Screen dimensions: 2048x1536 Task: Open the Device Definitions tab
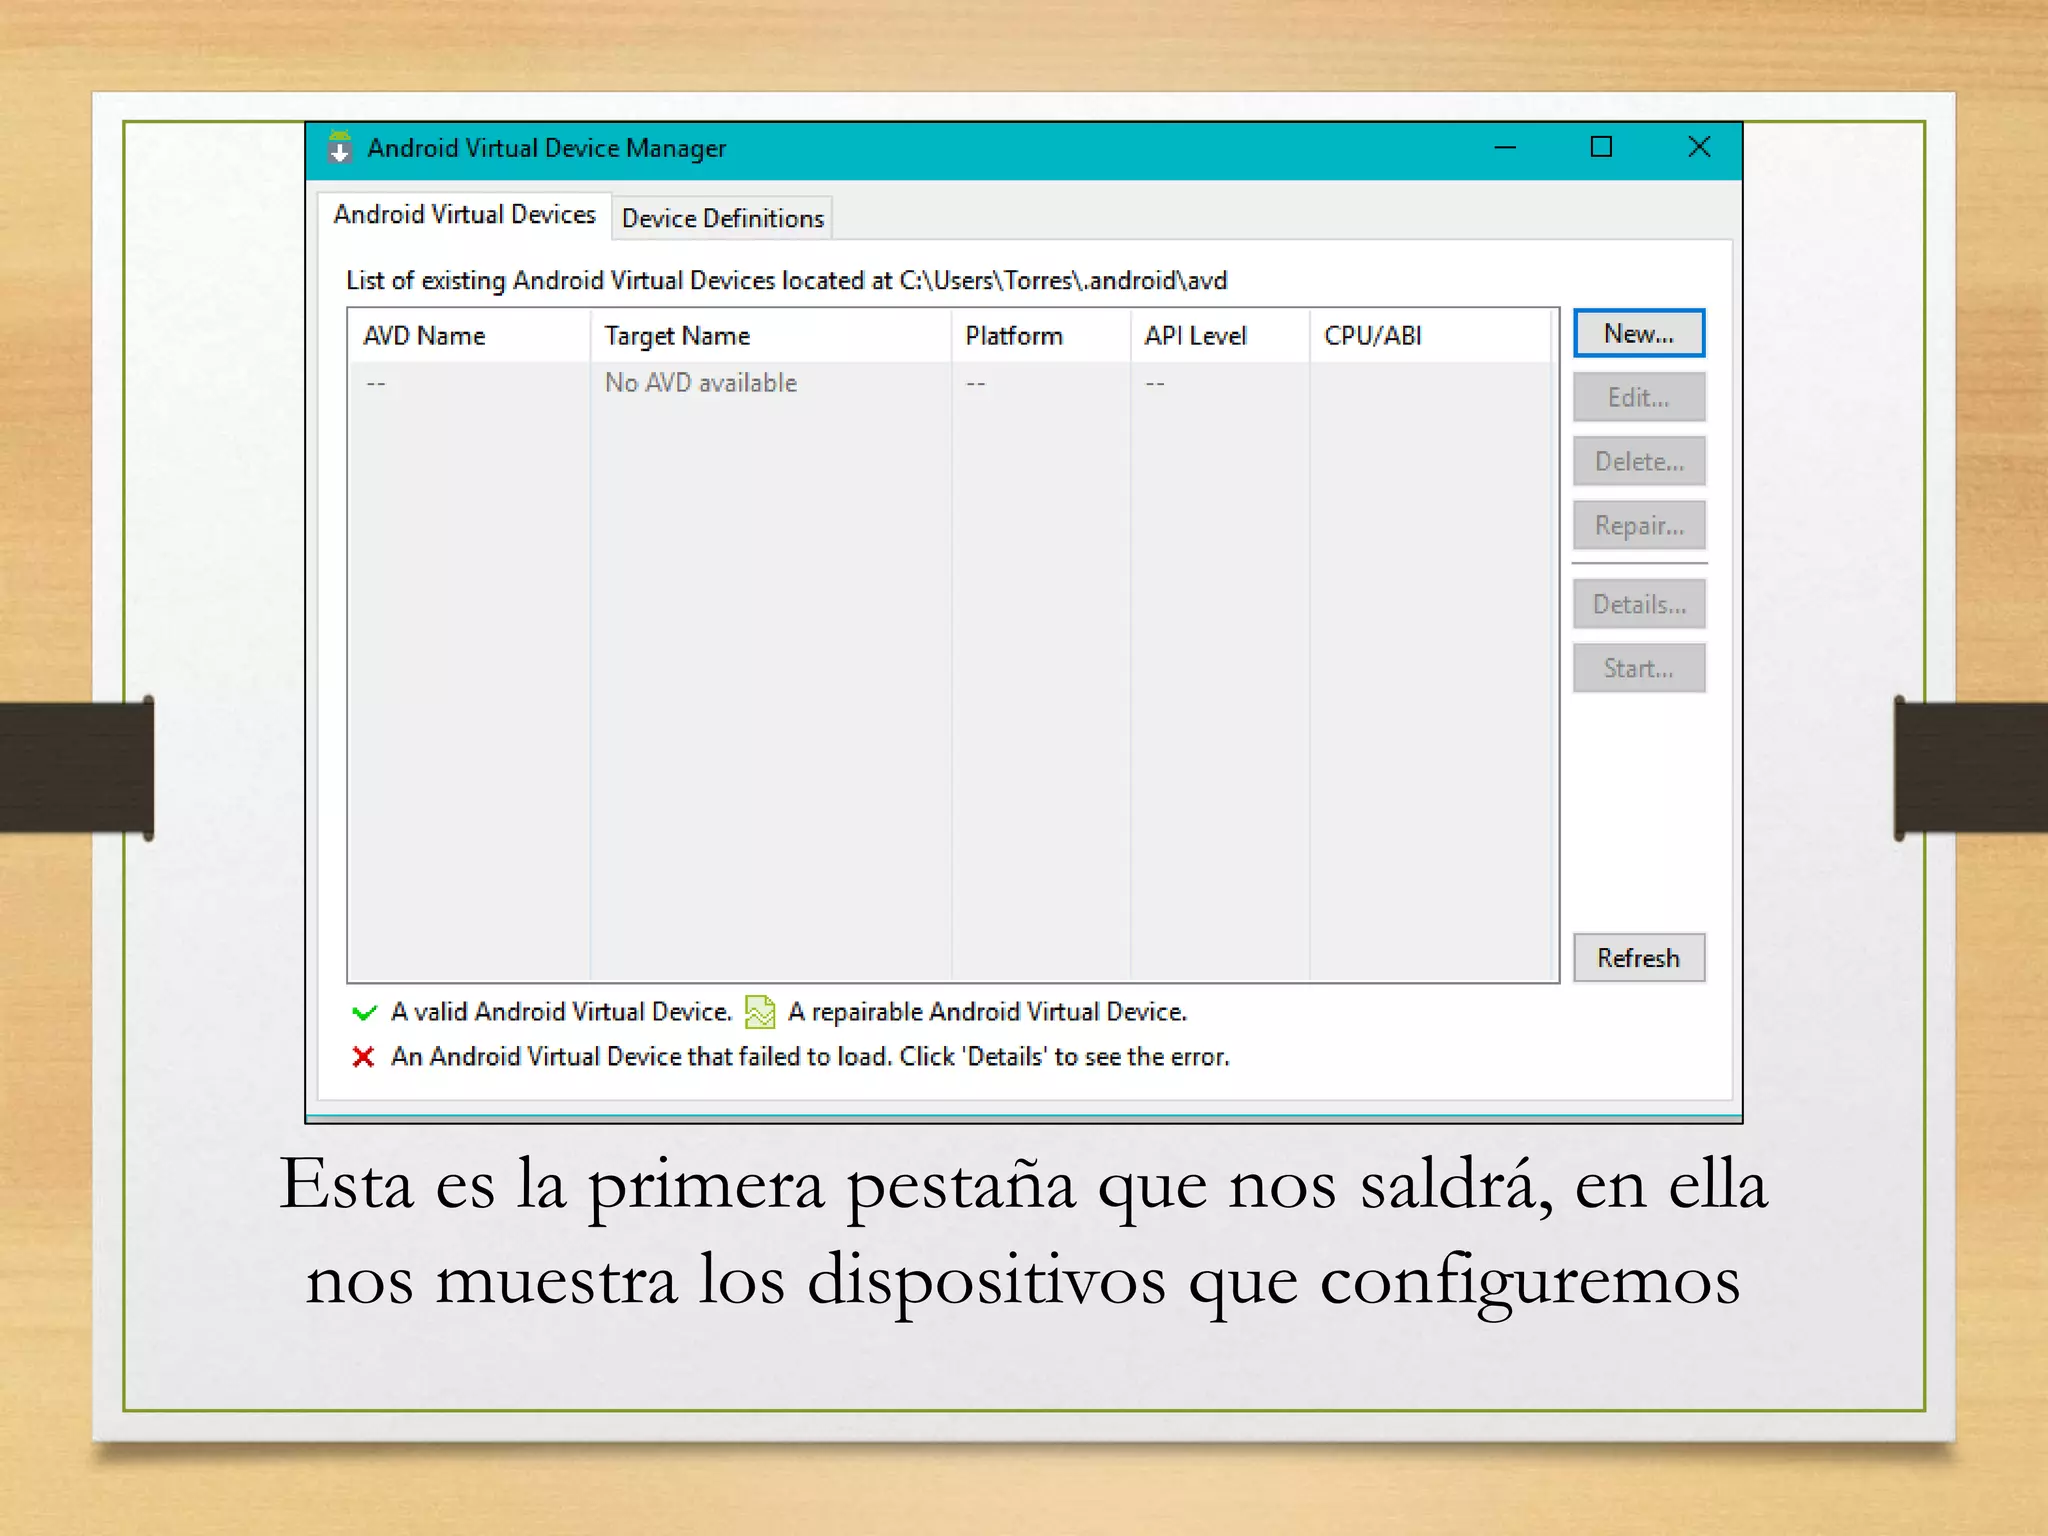point(722,218)
